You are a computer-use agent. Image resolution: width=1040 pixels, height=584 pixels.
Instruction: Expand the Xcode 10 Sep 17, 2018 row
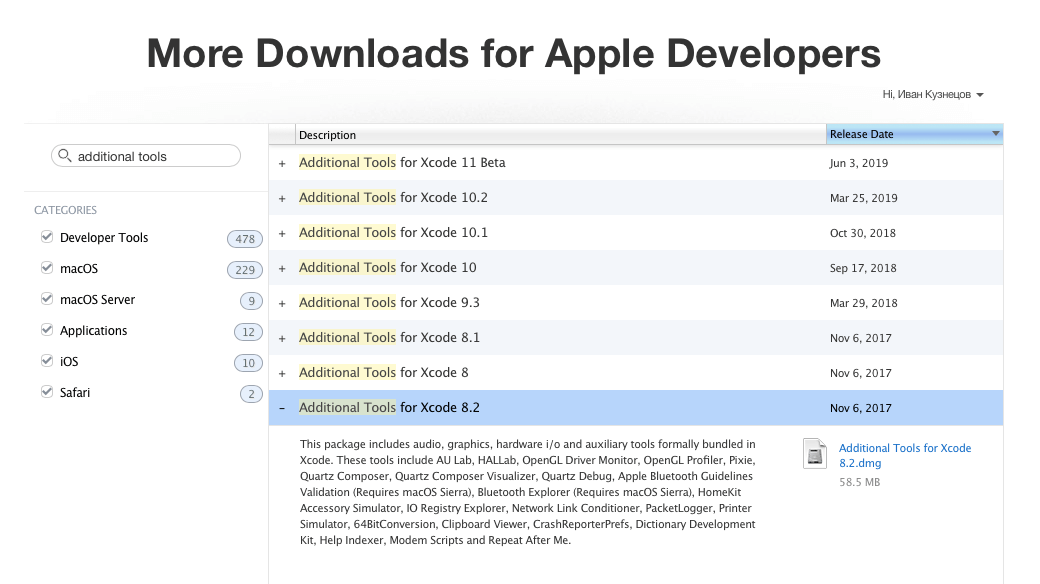tap(282, 269)
